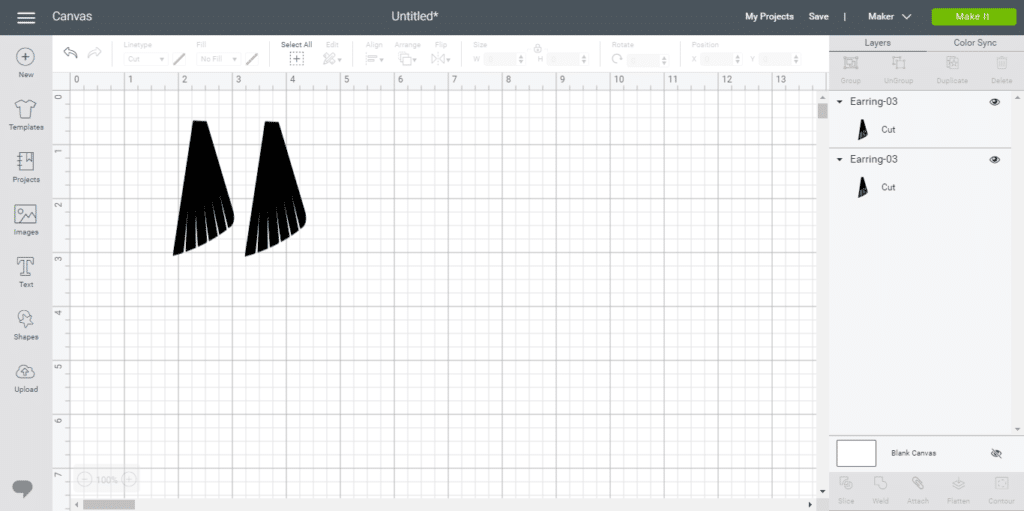Image resolution: width=1024 pixels, height=511 pixels.
Task: Open the Maker machine dropdown
Action: 889,17
